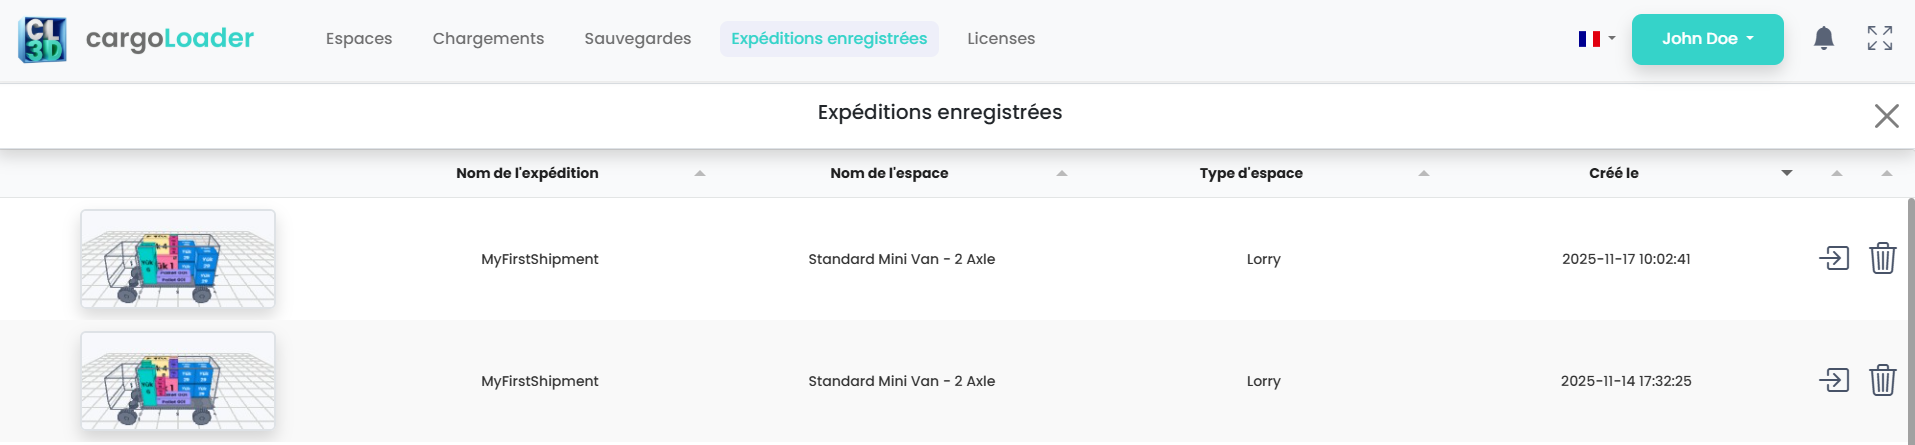Open the Sauvegardes page
The width and height of the screenshot is (1915, 445).
[x=638, y=39]
